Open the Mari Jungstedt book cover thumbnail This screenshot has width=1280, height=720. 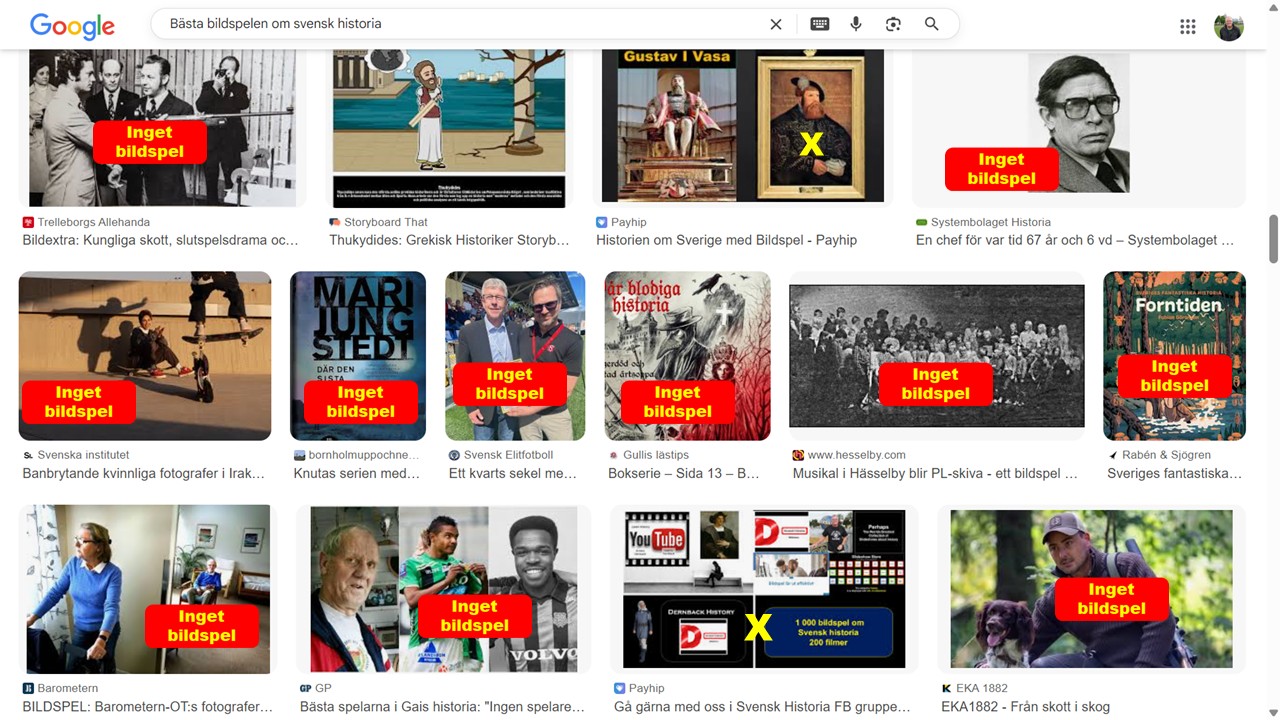point(358,356)
